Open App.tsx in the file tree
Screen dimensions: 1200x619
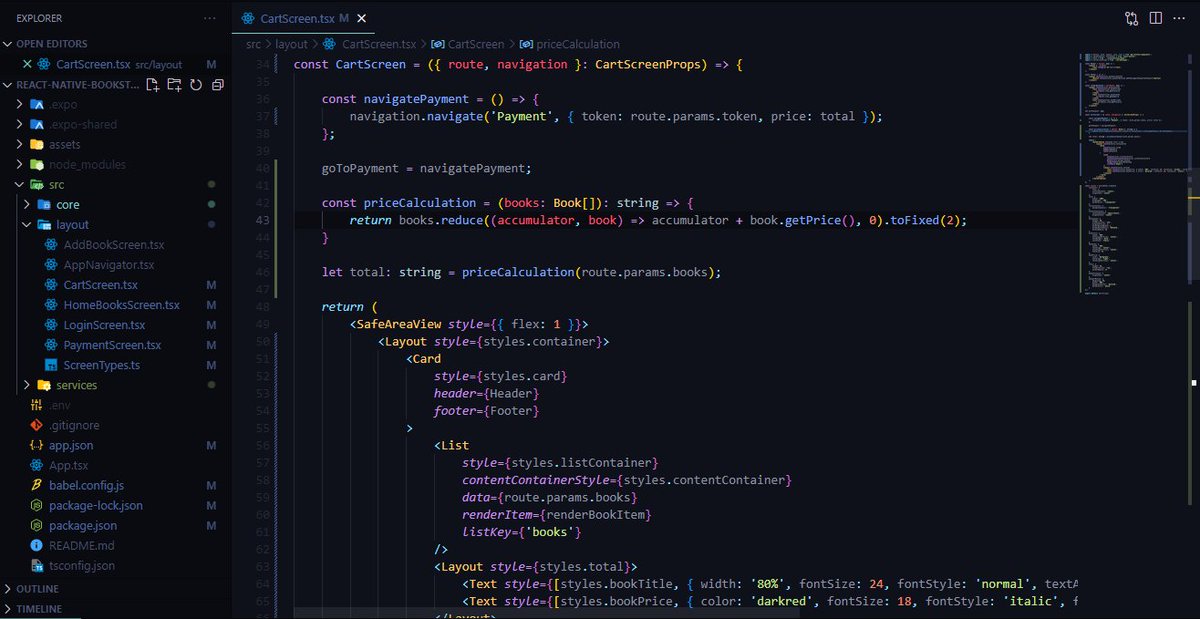tap(115, 465)
